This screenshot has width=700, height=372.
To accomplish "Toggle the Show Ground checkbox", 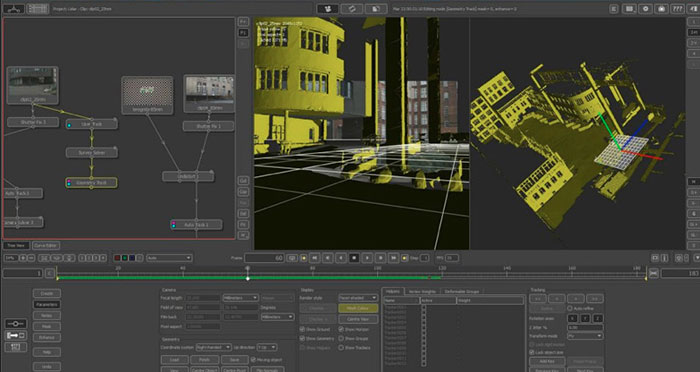I will pyautogui.click(x=303, y=329).
